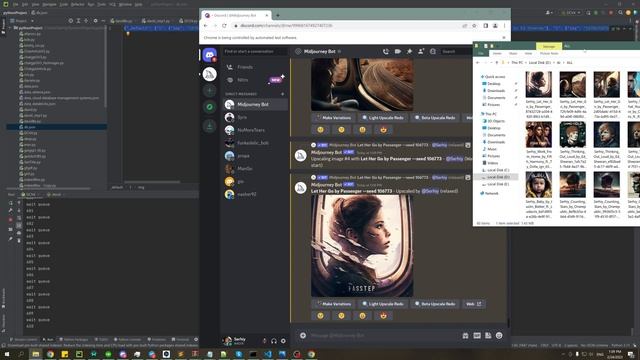Open Home tab in File Explorer ribbon

click(x=497, y=53)
